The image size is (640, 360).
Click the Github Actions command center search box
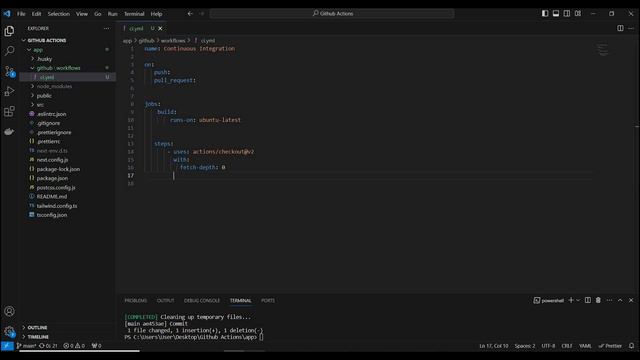[x=332, y=13]
